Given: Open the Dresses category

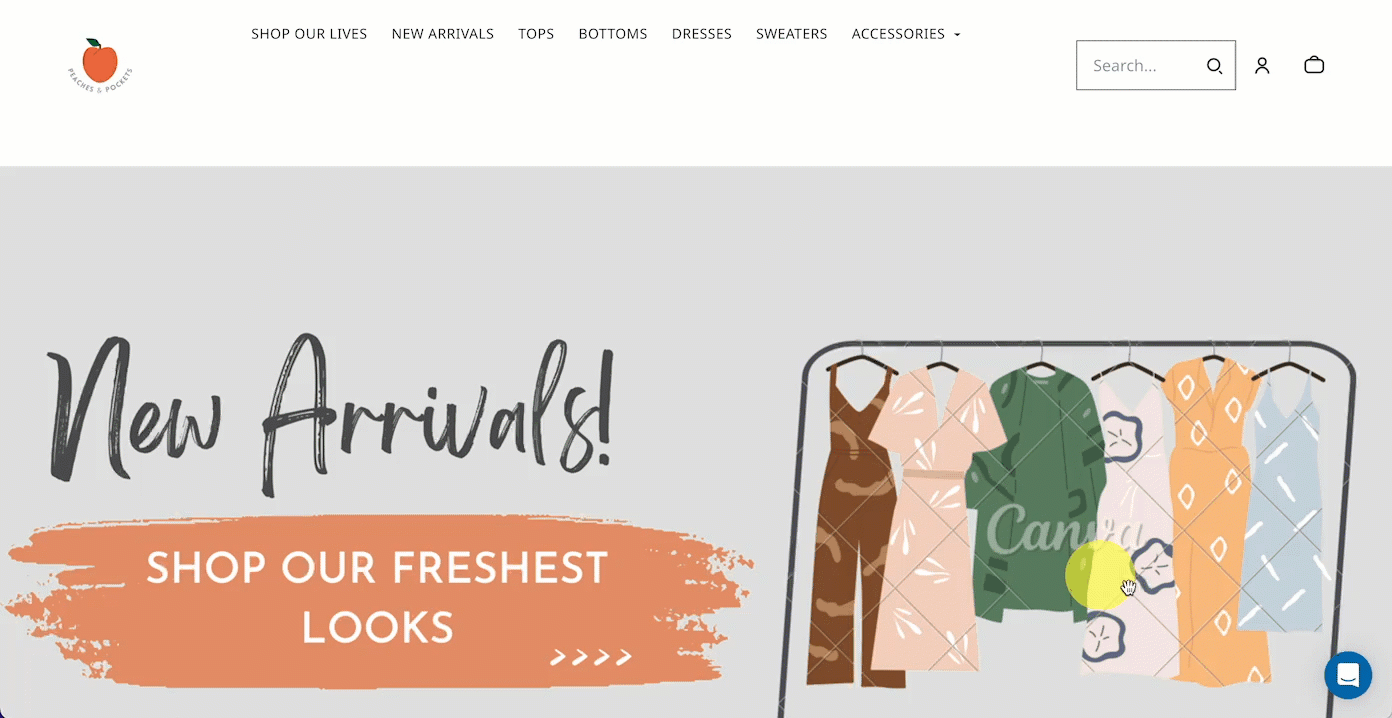Looking at the screenshot, I should [702, 34].
